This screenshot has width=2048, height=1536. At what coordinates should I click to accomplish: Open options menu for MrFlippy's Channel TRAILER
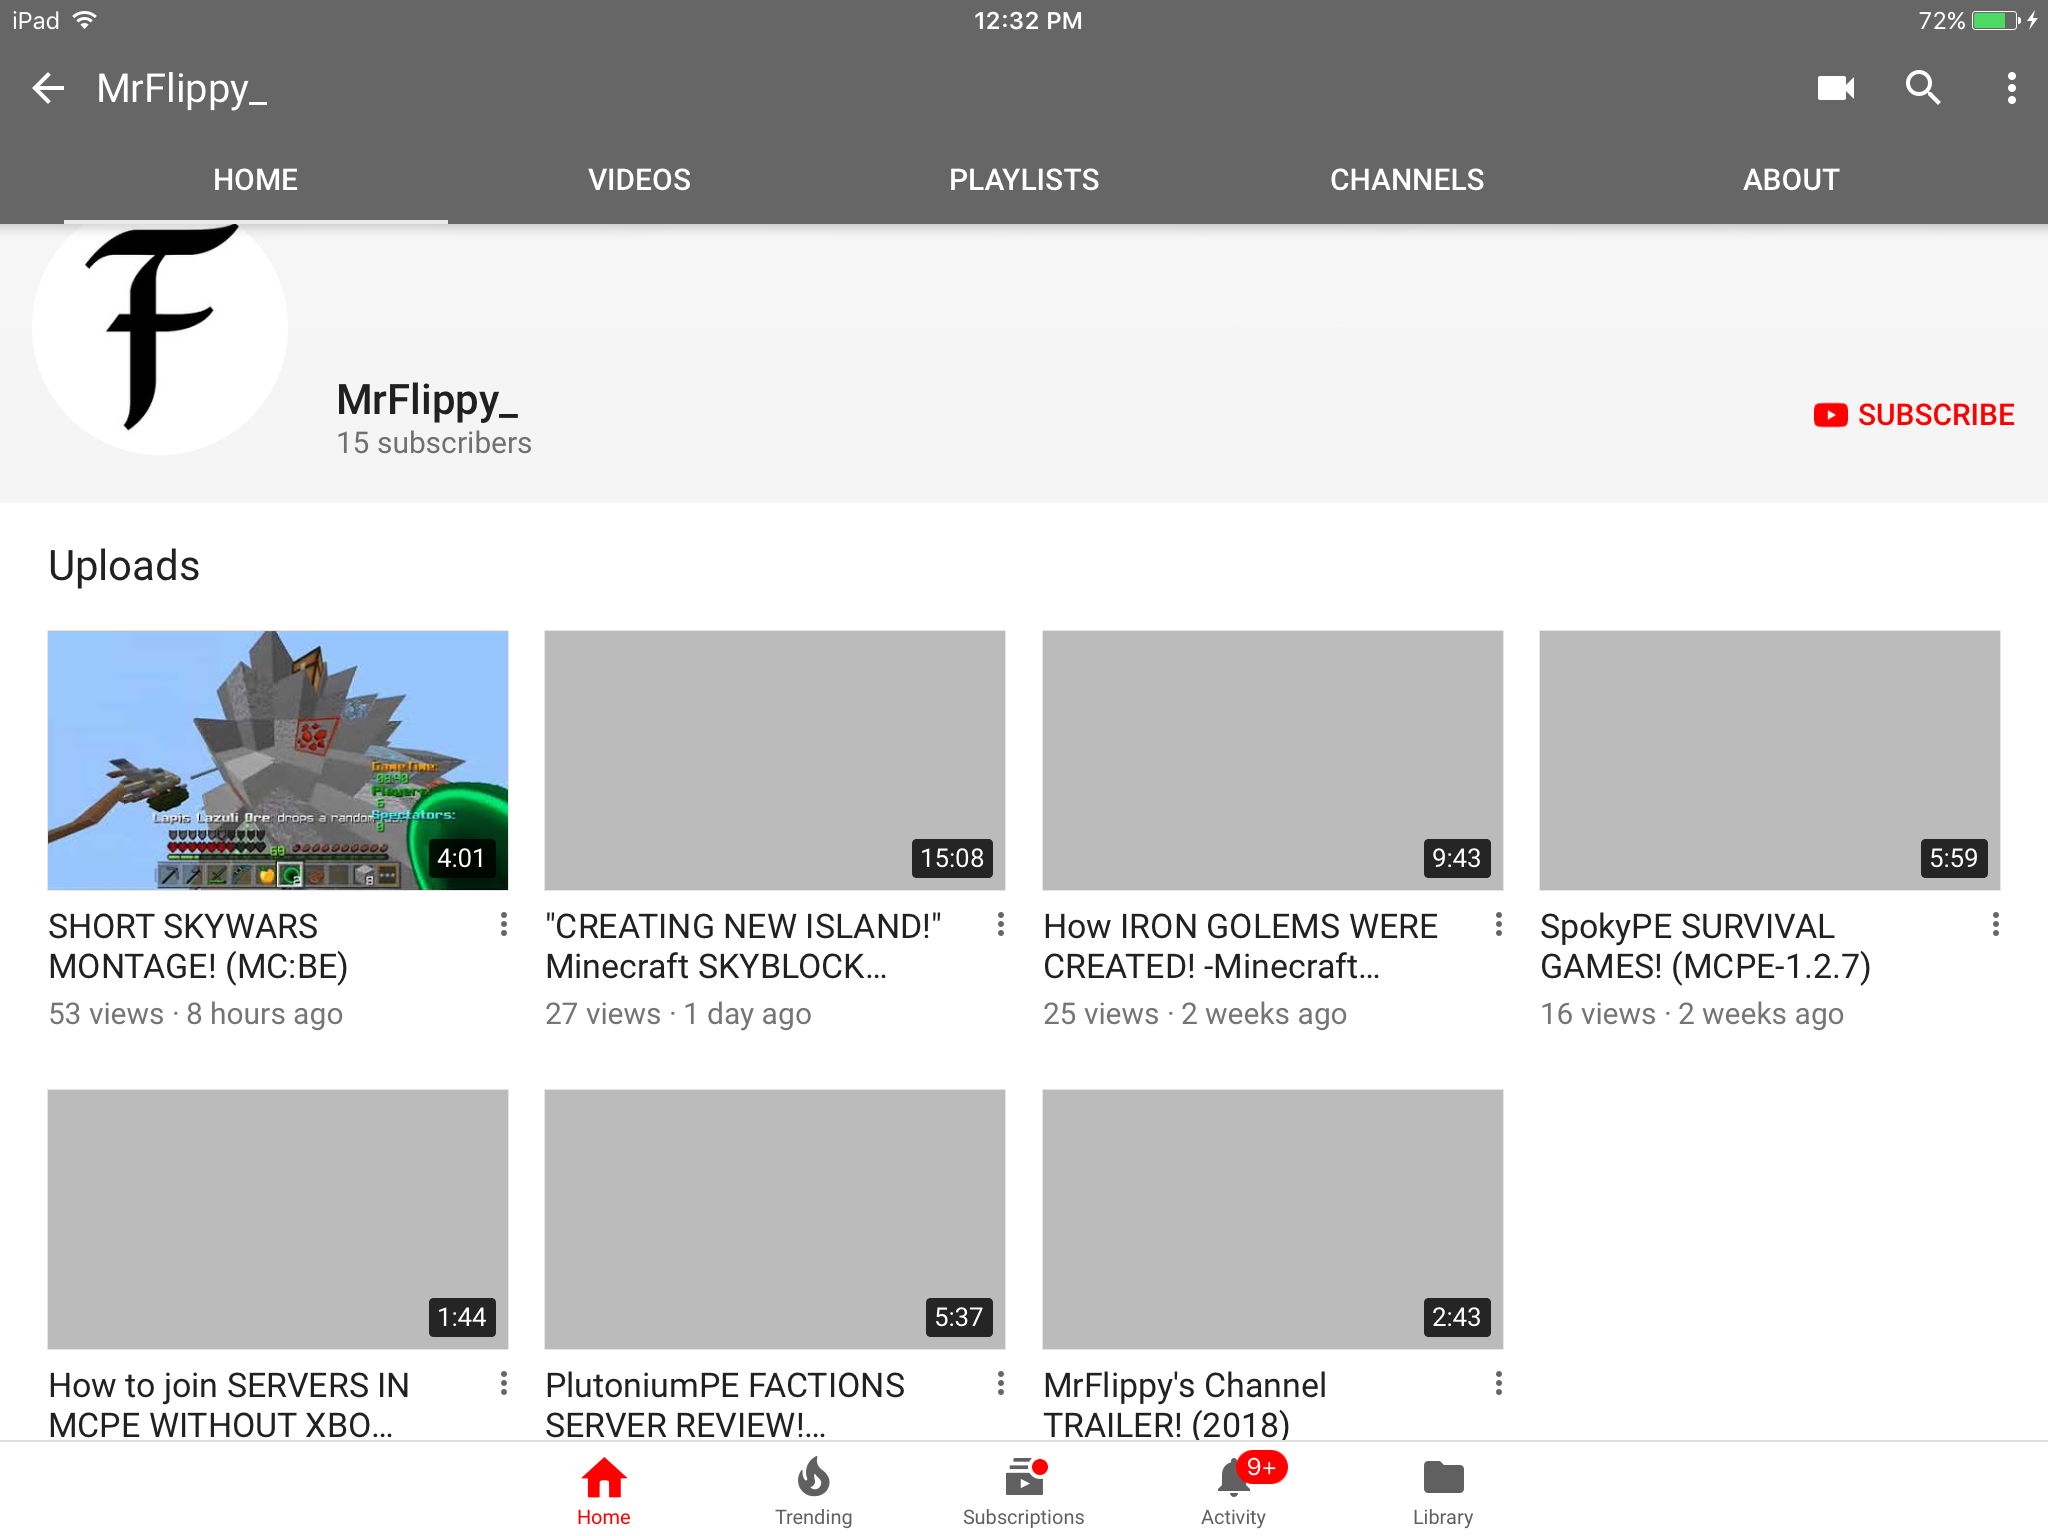click(1498, 1384)
